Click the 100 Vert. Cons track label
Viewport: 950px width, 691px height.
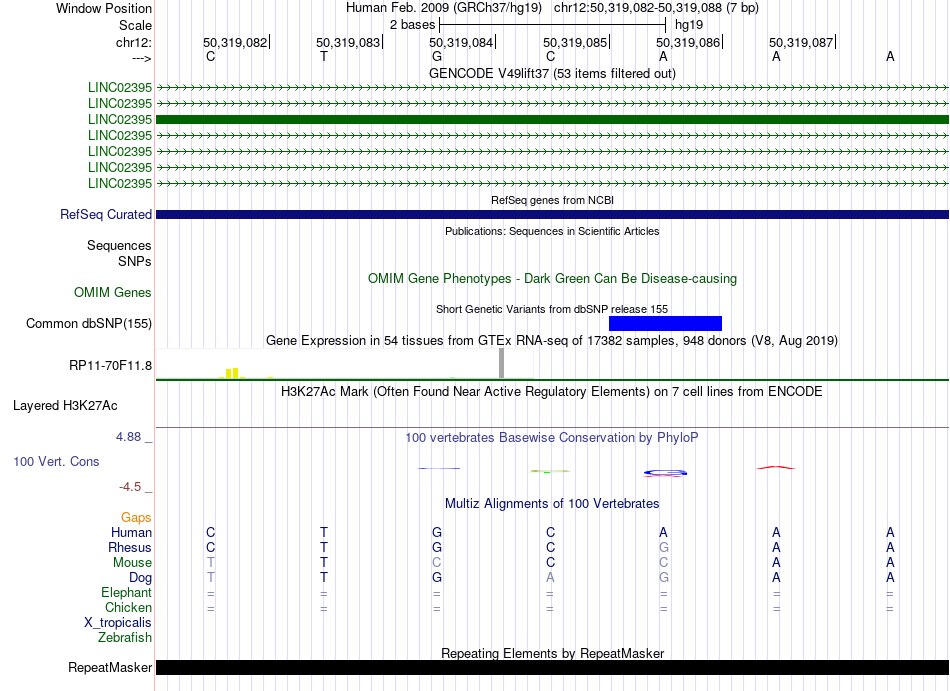click(x=56, y=461)
